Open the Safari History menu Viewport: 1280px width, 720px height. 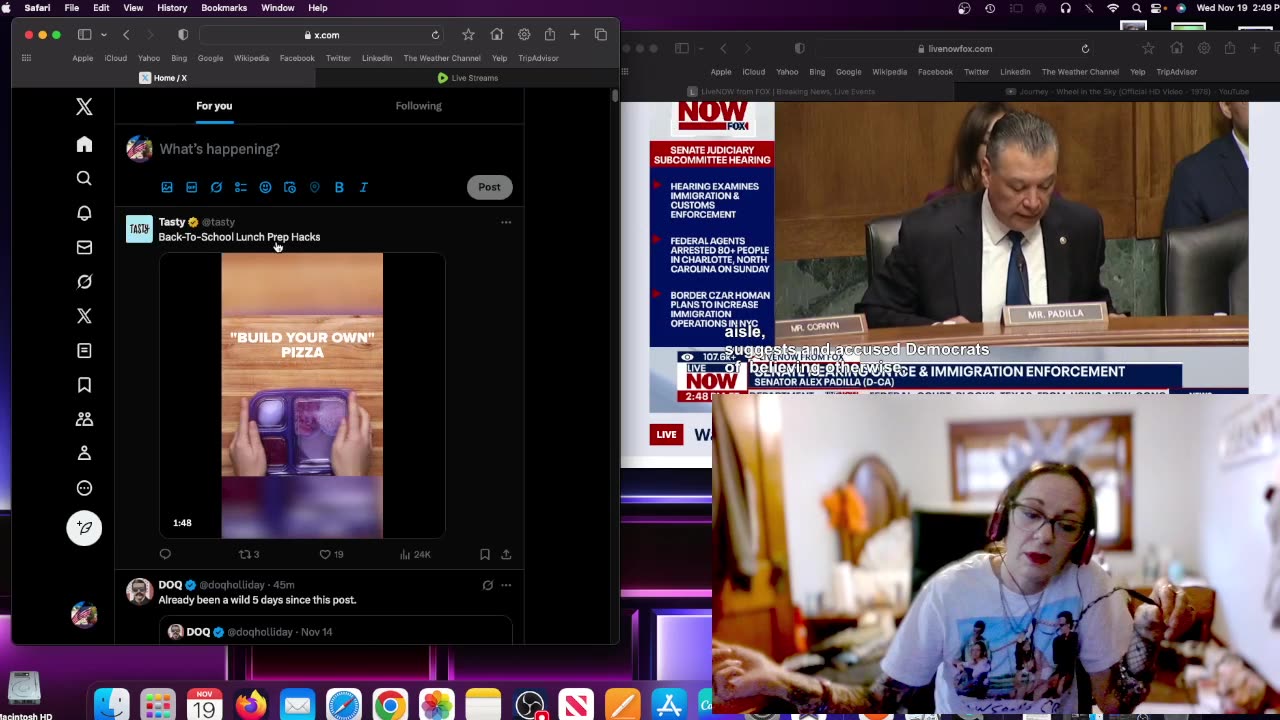[172, 8]
